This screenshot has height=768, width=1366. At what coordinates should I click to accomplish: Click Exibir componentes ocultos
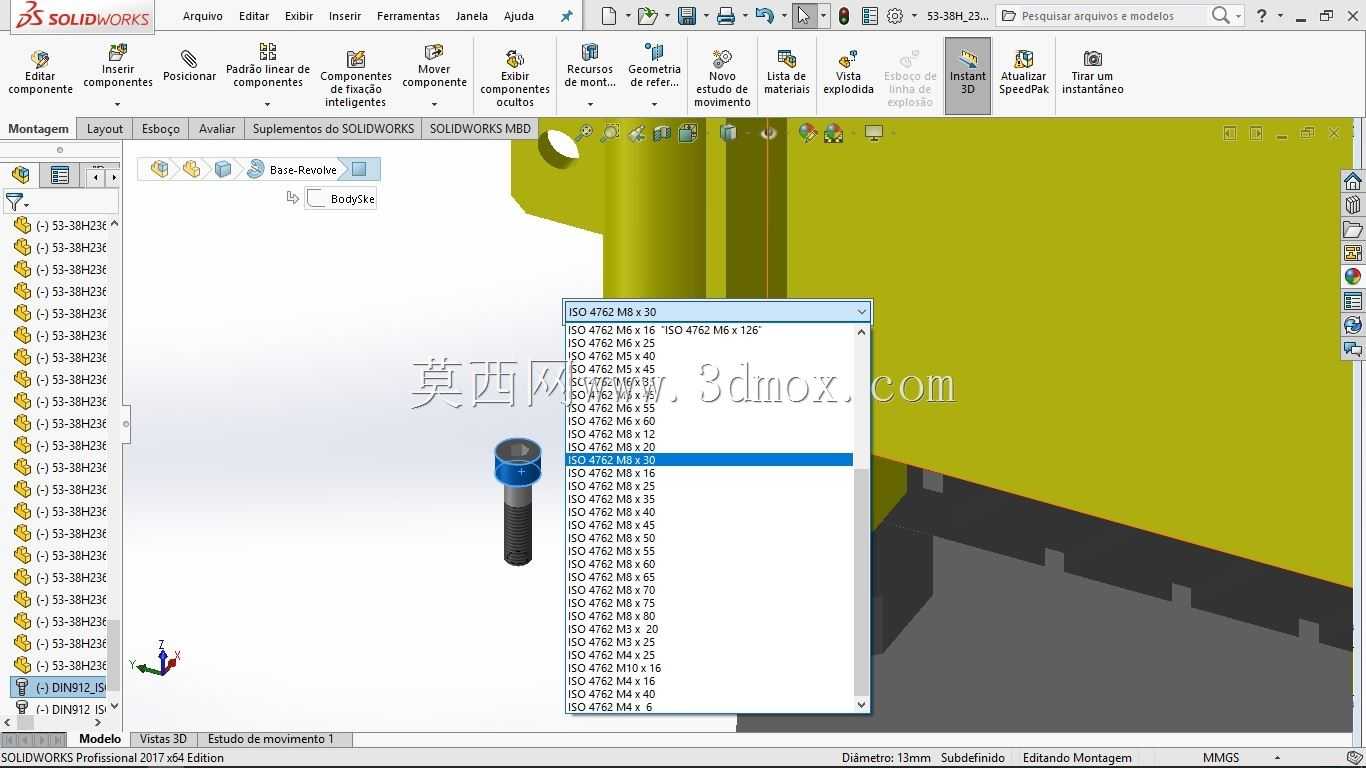[x=515, y=78]
